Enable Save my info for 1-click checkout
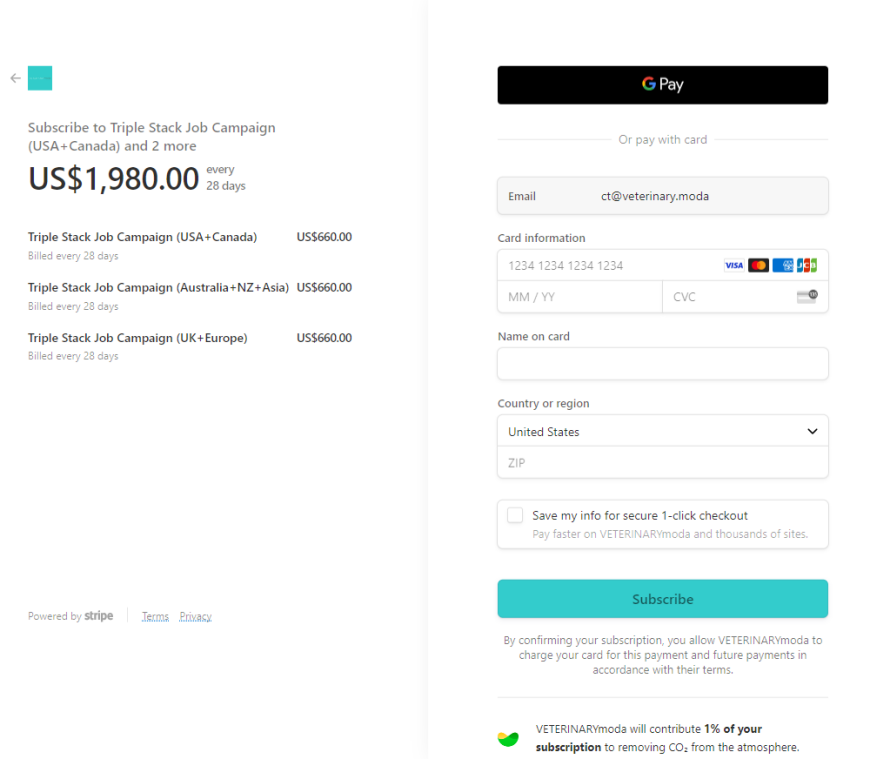Screen dimensions: 870x759 pos(515,515)
